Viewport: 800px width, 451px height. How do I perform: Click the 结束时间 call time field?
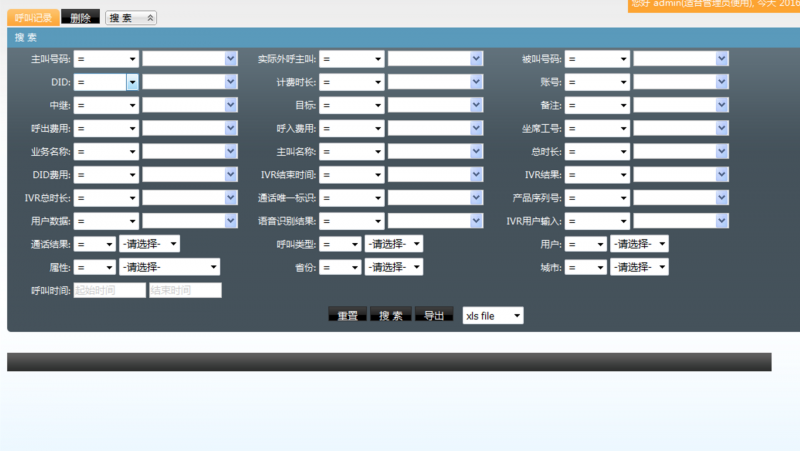(x=184, y=290)
